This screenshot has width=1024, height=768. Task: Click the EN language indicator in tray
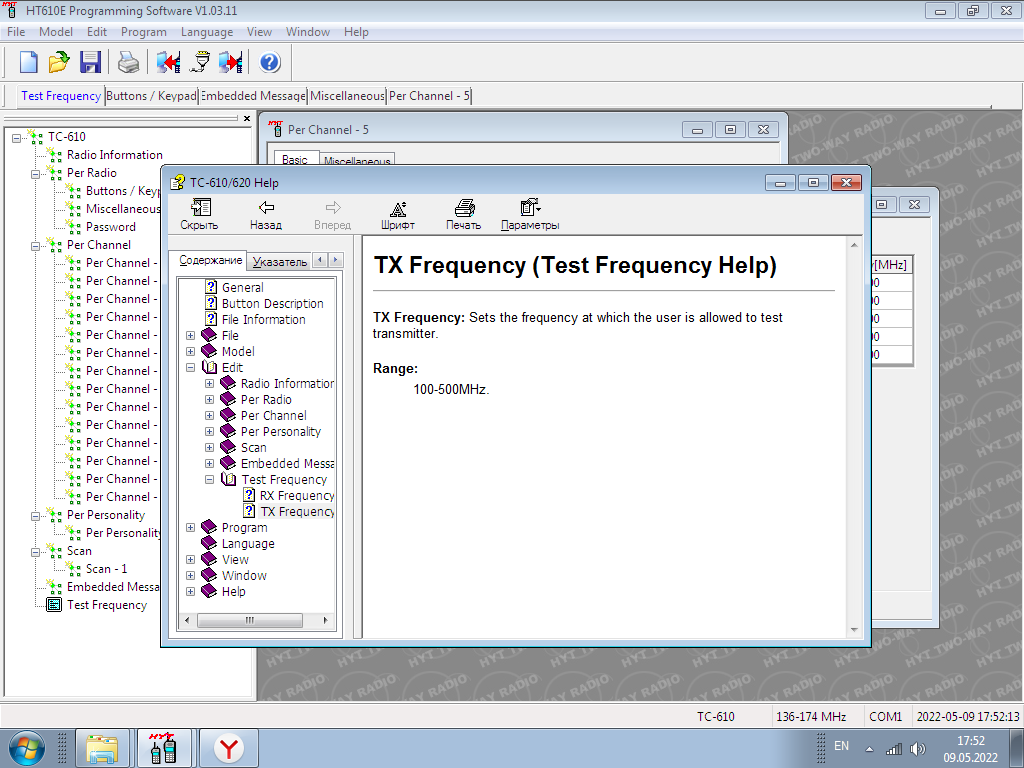[x=841, y=745]
